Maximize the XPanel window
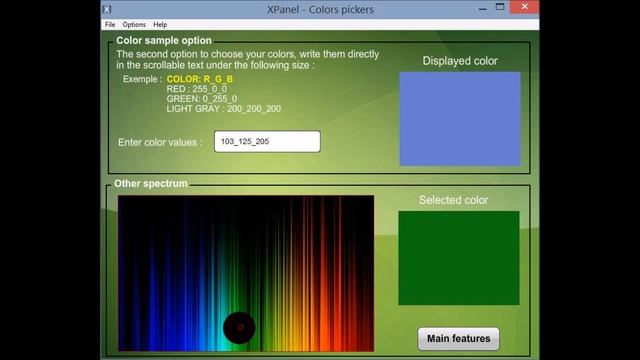 click(x=500, y=7)
